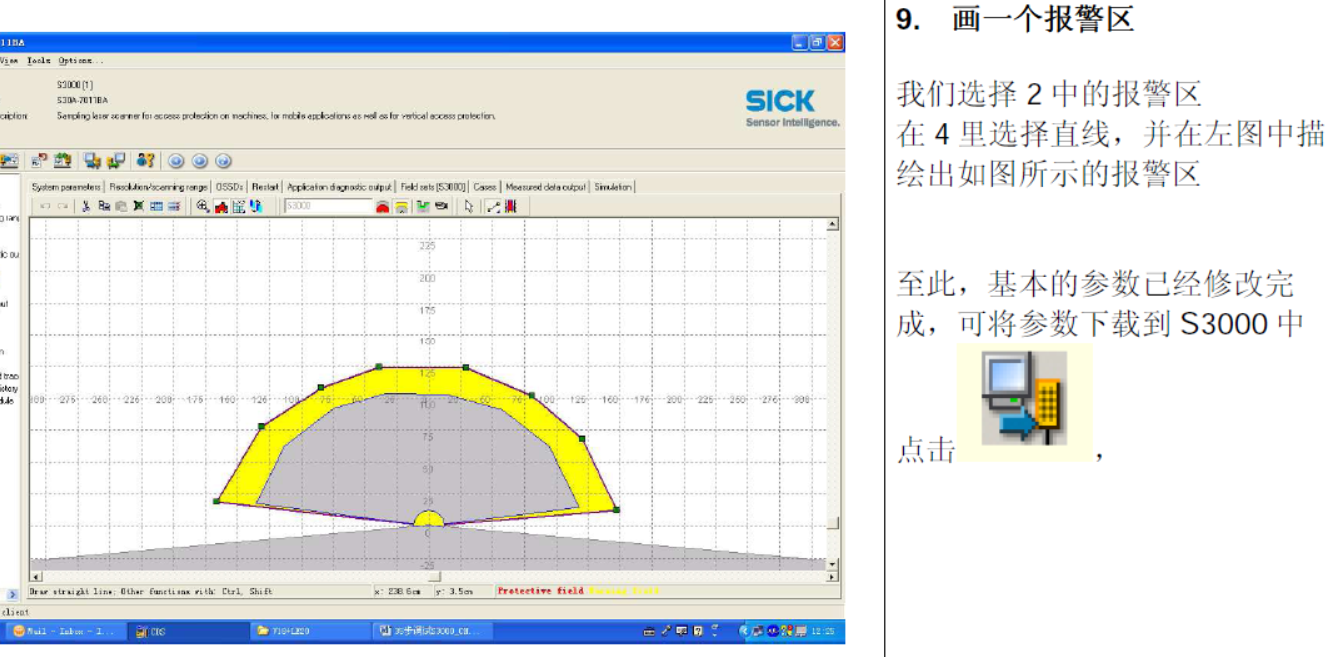Click the Paste icon in field toolbar
The height and width of the screenshot is (657, 1337).
pyautogui.click(x=121, y=206)
